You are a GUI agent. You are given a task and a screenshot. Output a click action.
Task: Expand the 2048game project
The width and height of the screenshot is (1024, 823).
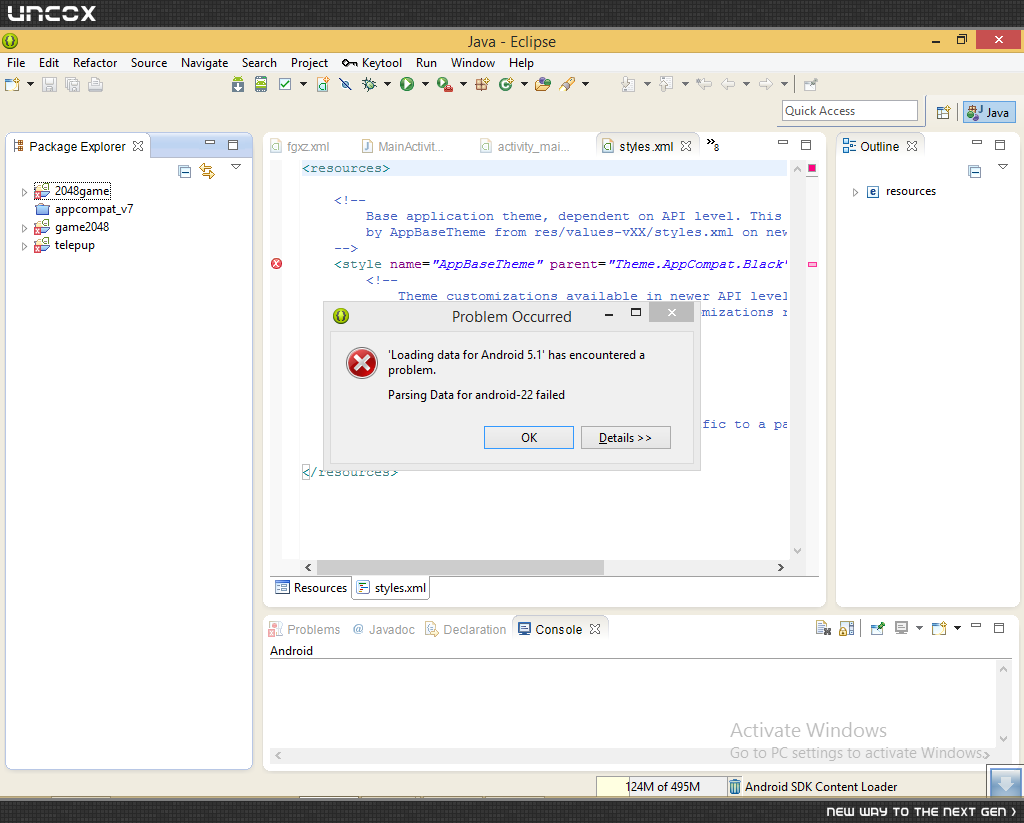coord(24,192)
